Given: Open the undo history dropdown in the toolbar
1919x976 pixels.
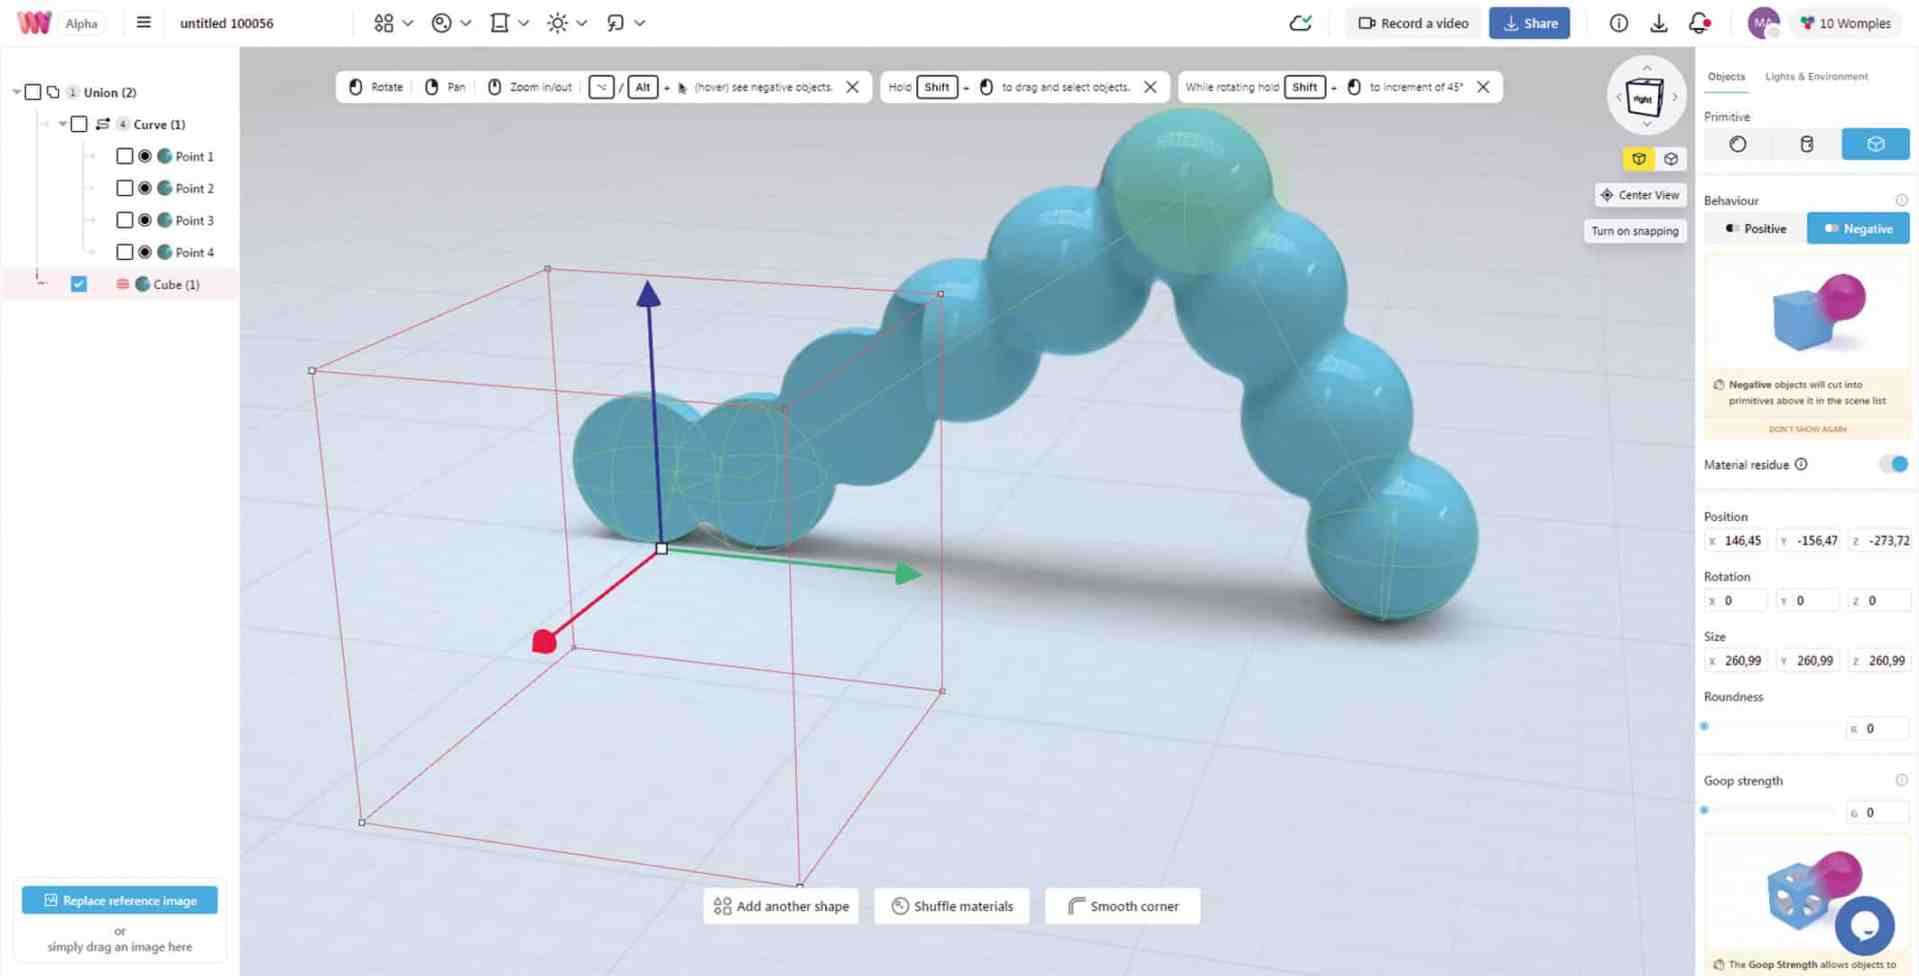Looking at the screenshot, I should click(x=640, y=22).
